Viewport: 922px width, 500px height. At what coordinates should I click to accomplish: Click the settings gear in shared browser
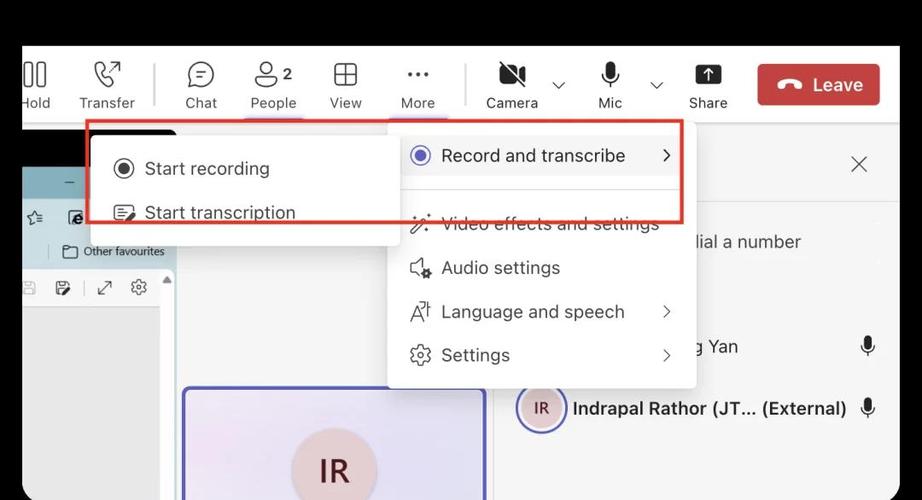[x=139, y=287]
